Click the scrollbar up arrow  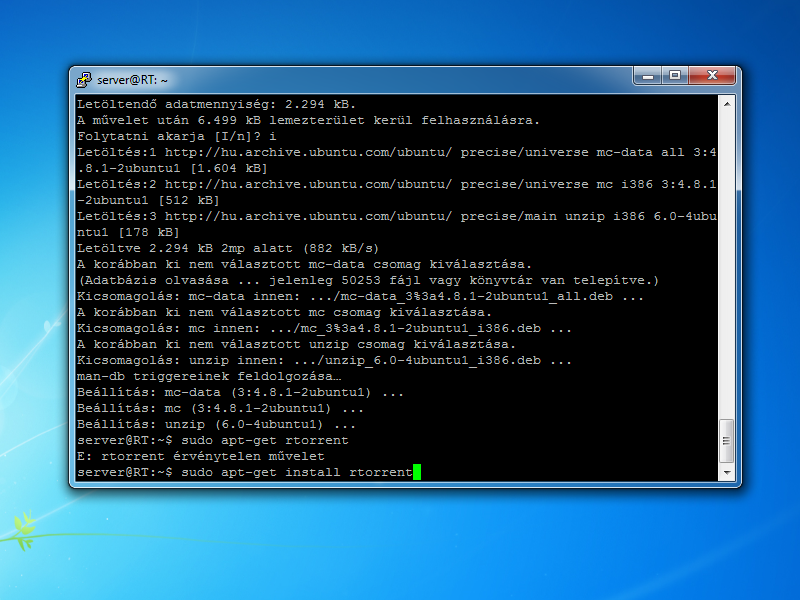pos(727,103)
